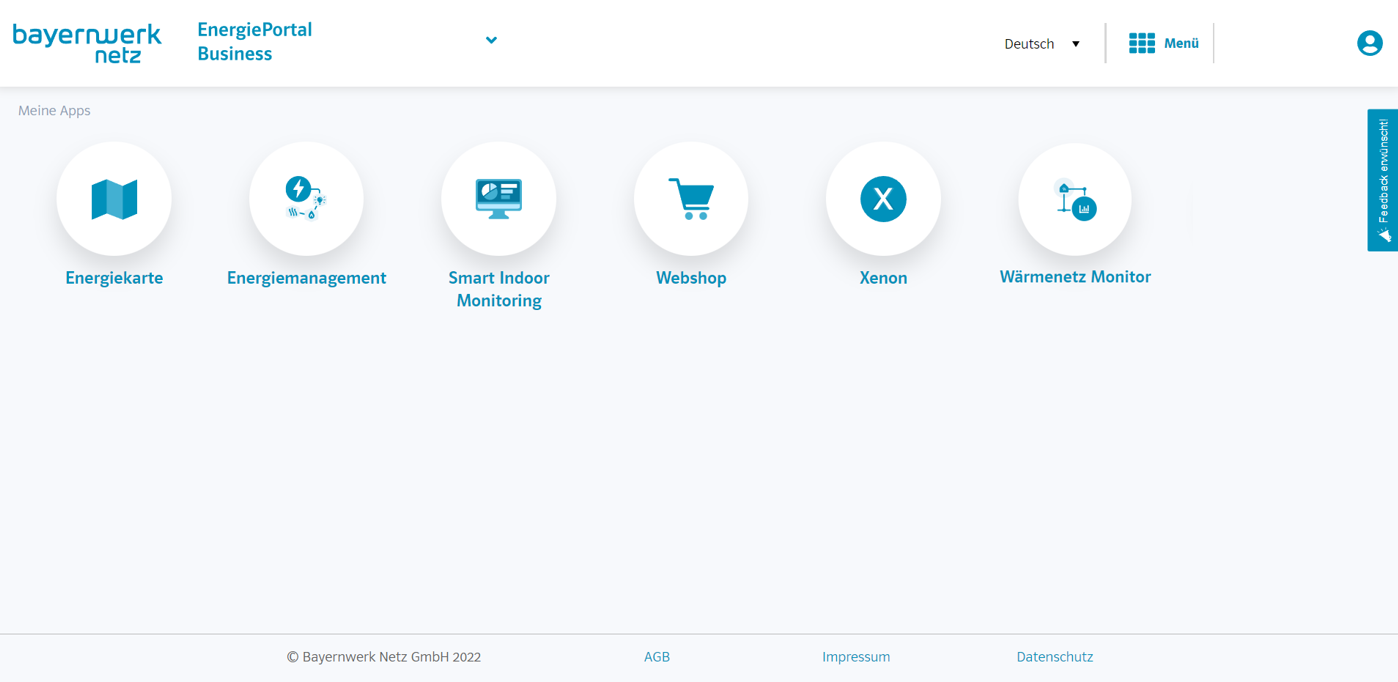Viewport: 1398px width, 682px height.
Task: Click the Smart Indoor Monitoring label
Action: click(x=498, y=289)
